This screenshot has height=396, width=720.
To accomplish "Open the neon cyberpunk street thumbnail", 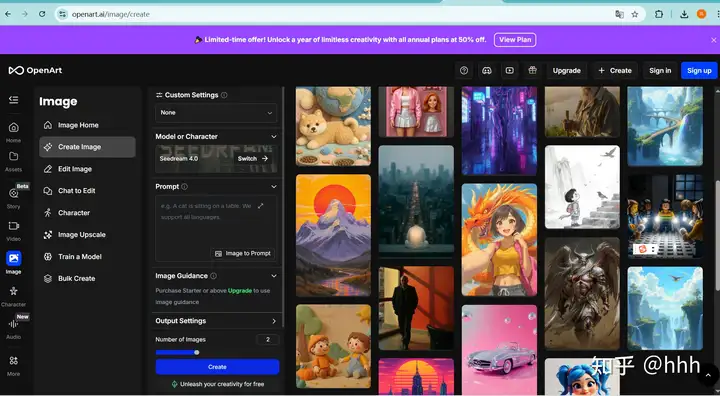I will (x=499, y=131).
